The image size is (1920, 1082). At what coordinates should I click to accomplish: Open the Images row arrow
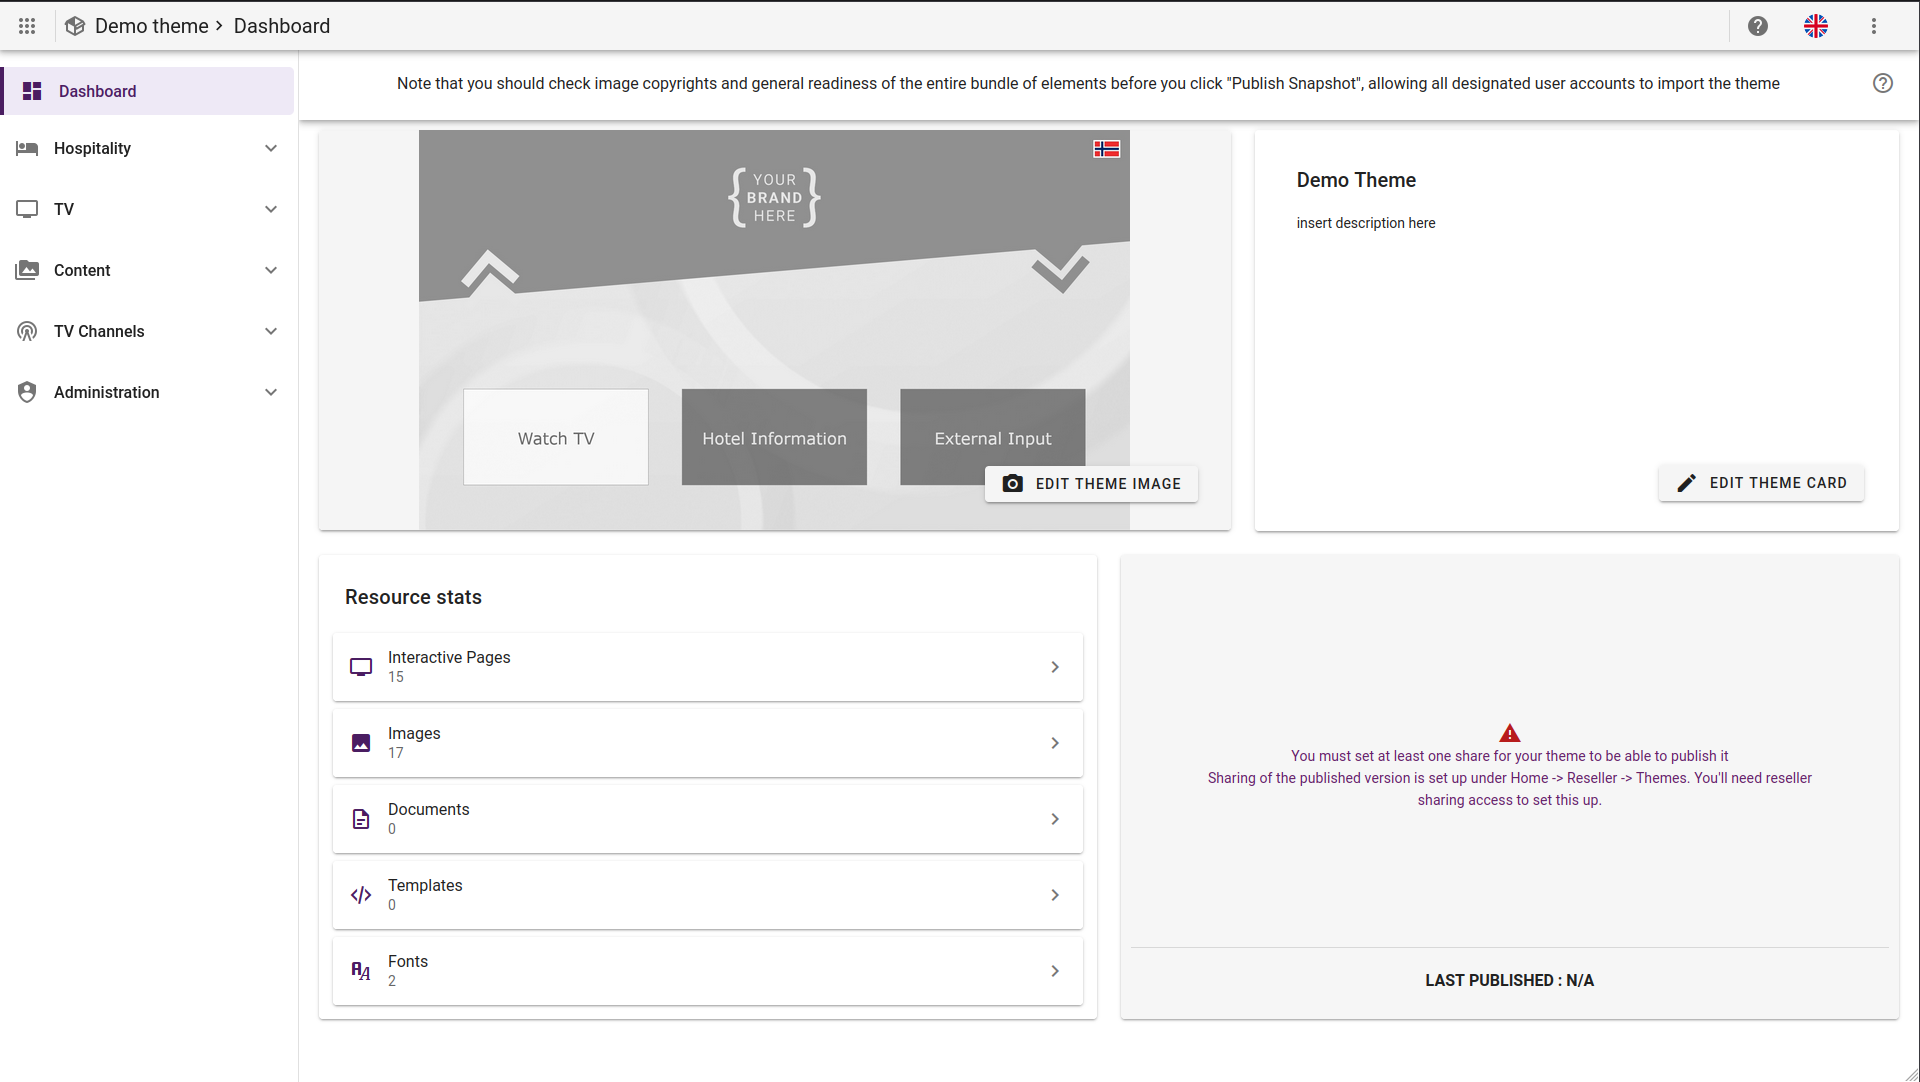[1055, 743]
